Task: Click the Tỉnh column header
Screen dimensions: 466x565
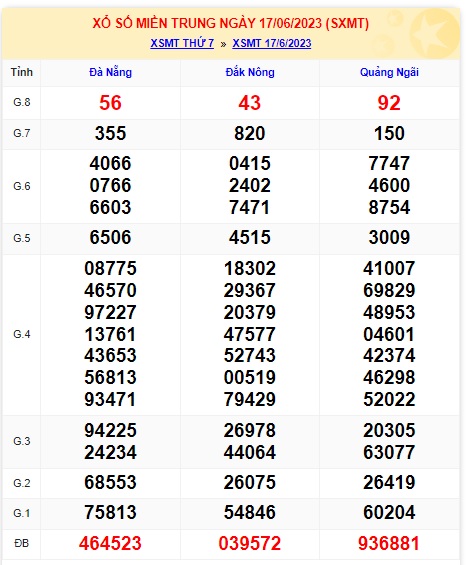Action: click(22, 72)
